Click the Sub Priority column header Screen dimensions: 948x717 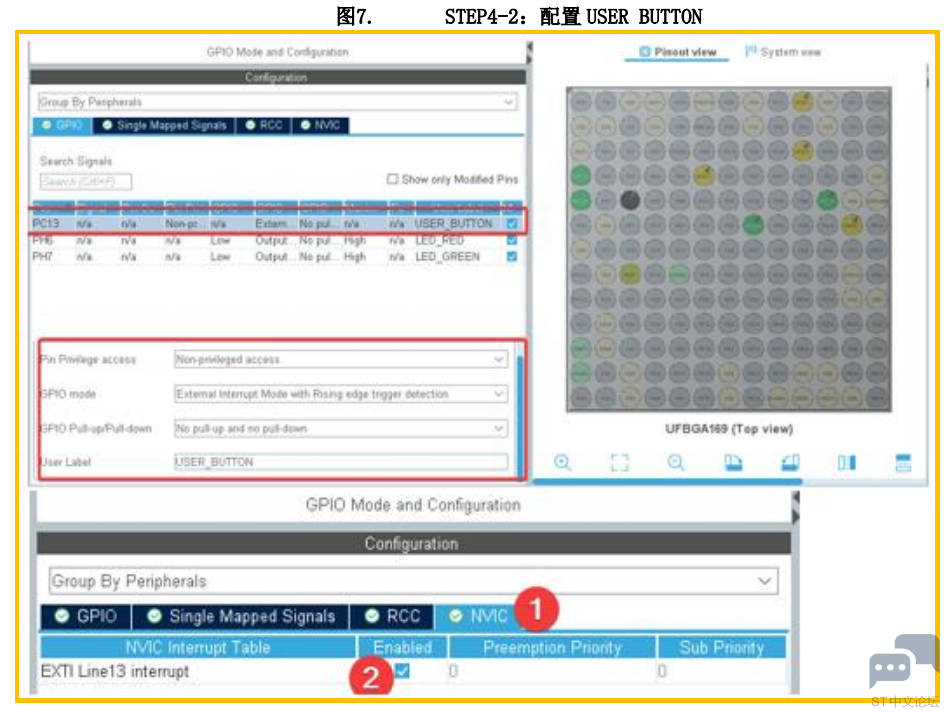pyautogui.click(x=722, y=647)
